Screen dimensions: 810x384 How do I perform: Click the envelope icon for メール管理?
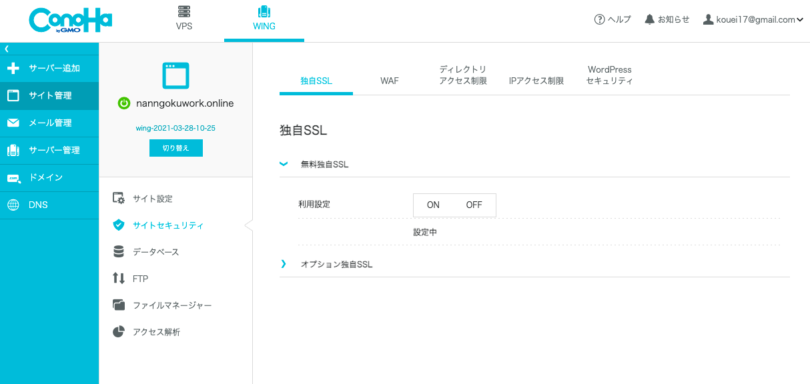pos(13,123)
